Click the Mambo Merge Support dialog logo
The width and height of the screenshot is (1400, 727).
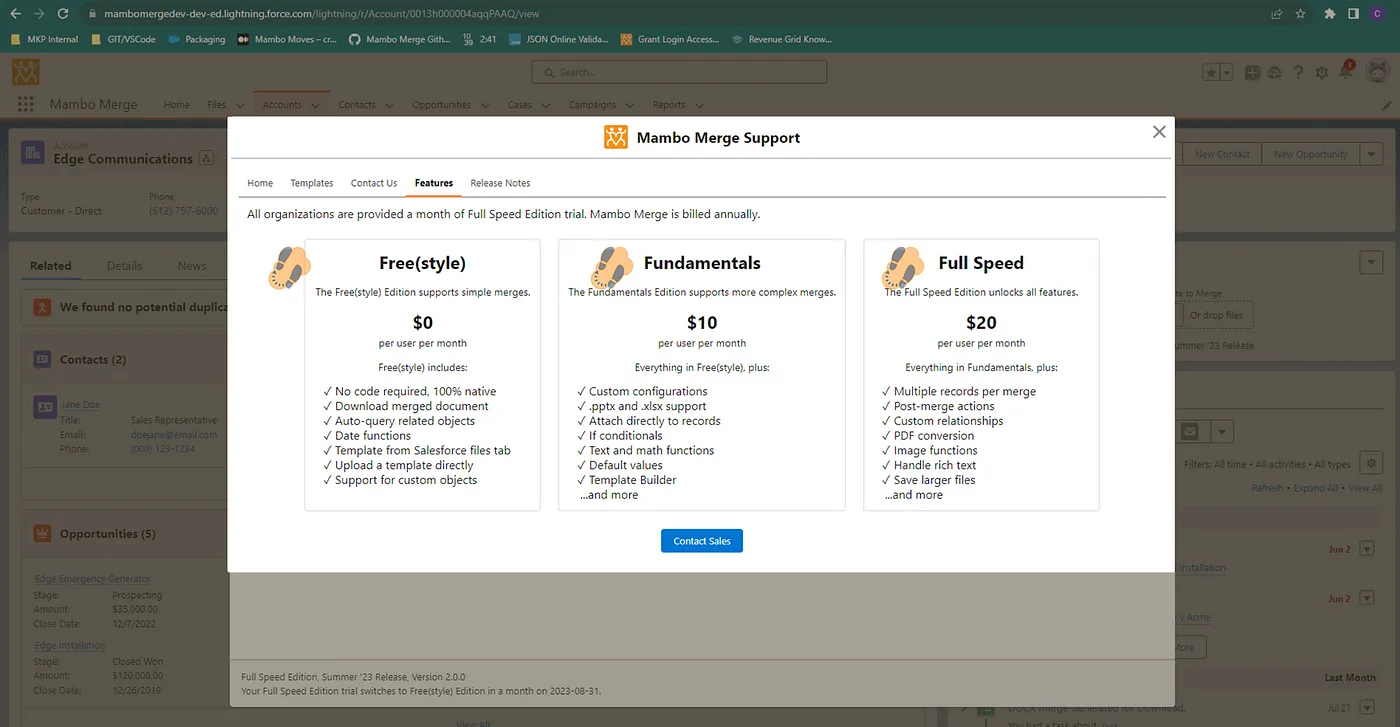[616, 137]
